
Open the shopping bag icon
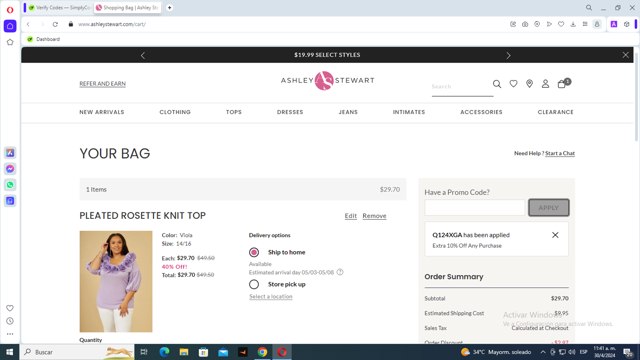563,83
